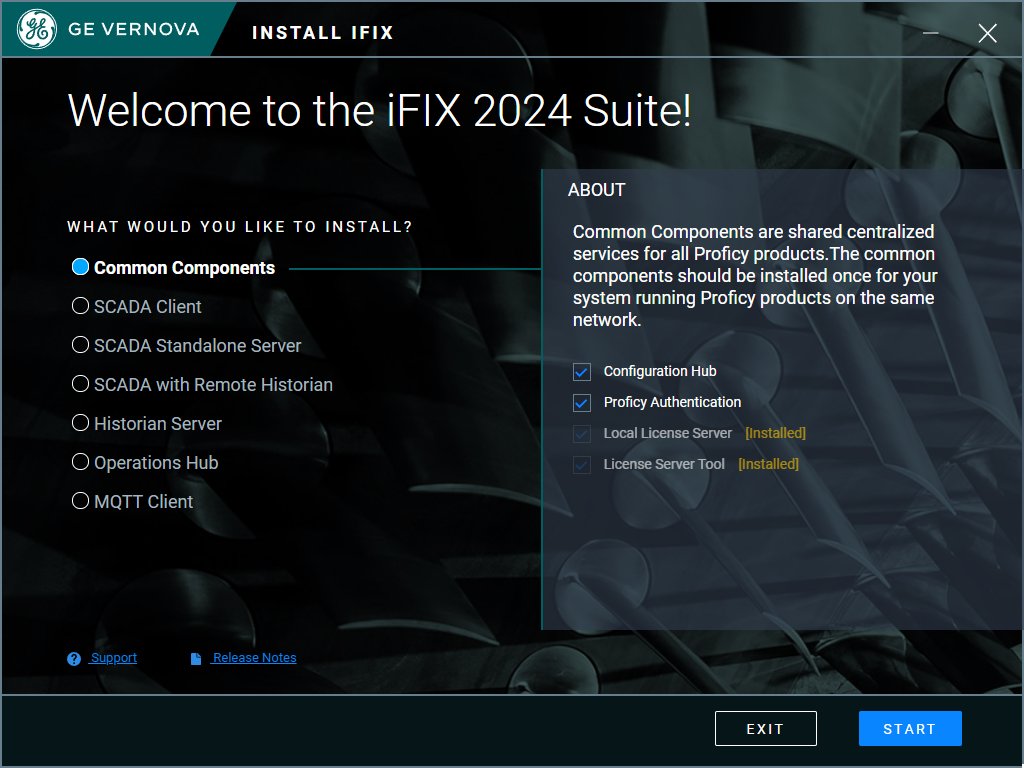Screen dimensions: 1024x768
Task: Close the Install iFIX window
Action: point(987,33)
